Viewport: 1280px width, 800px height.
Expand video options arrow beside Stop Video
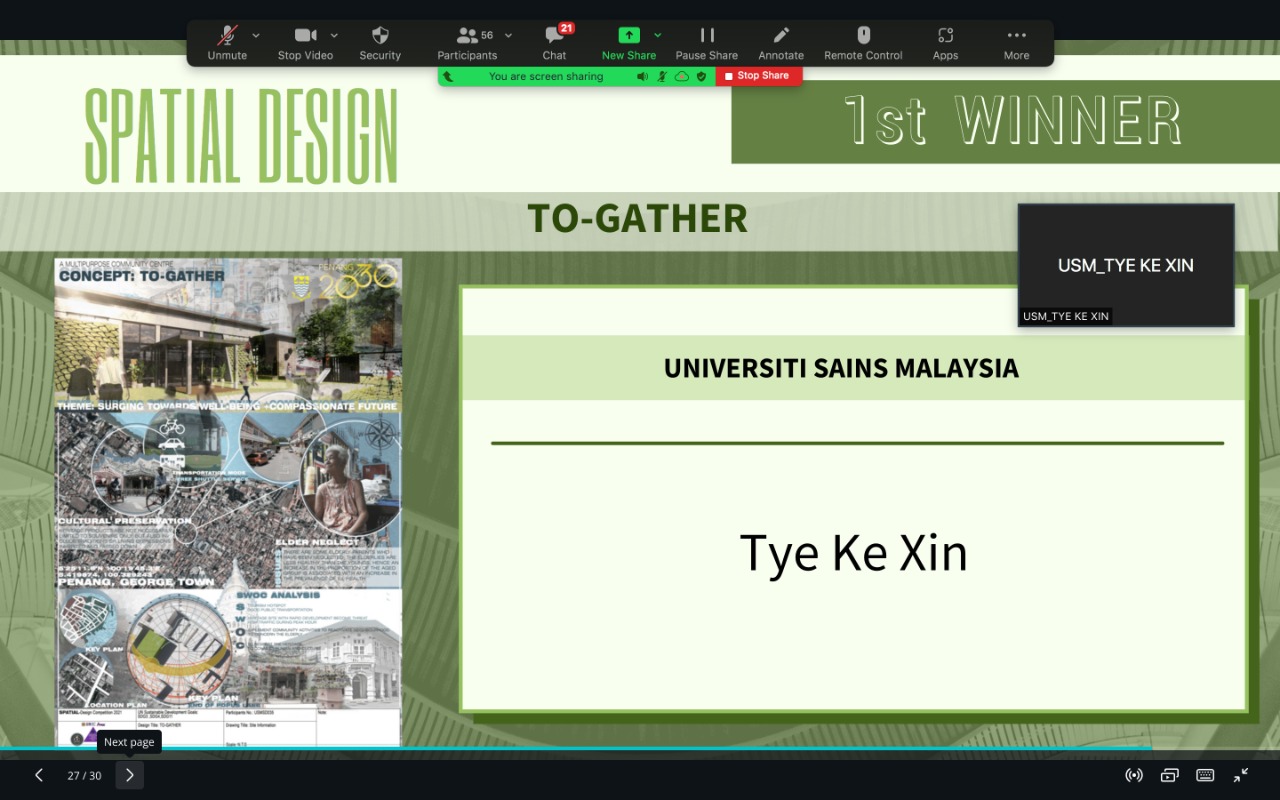coord(334,35)
